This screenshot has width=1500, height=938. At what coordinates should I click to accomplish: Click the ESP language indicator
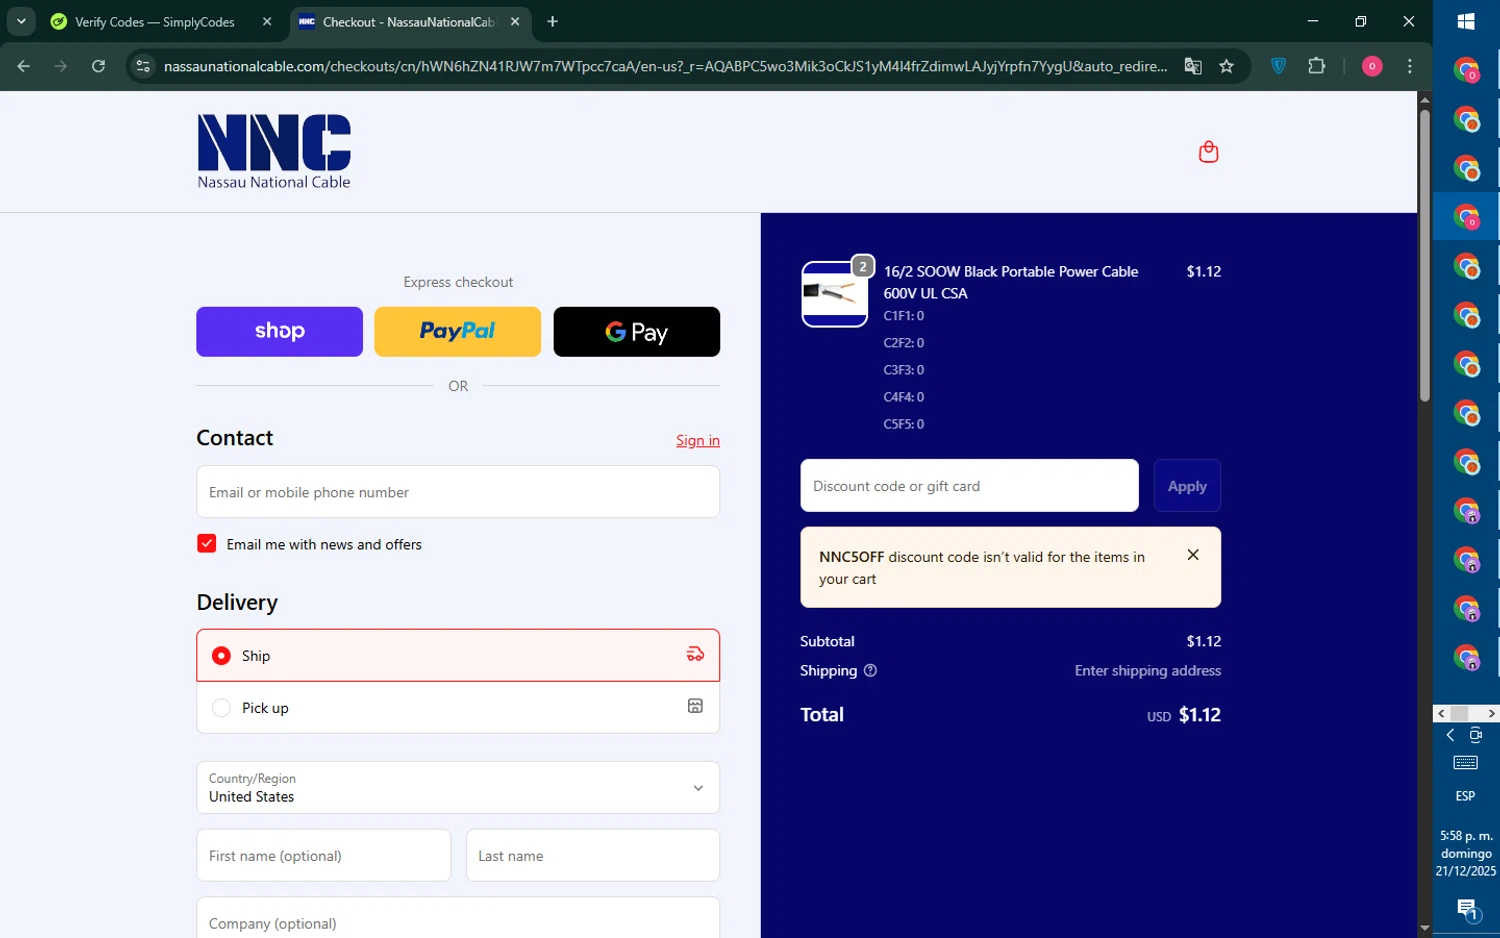click(1466, 796)
